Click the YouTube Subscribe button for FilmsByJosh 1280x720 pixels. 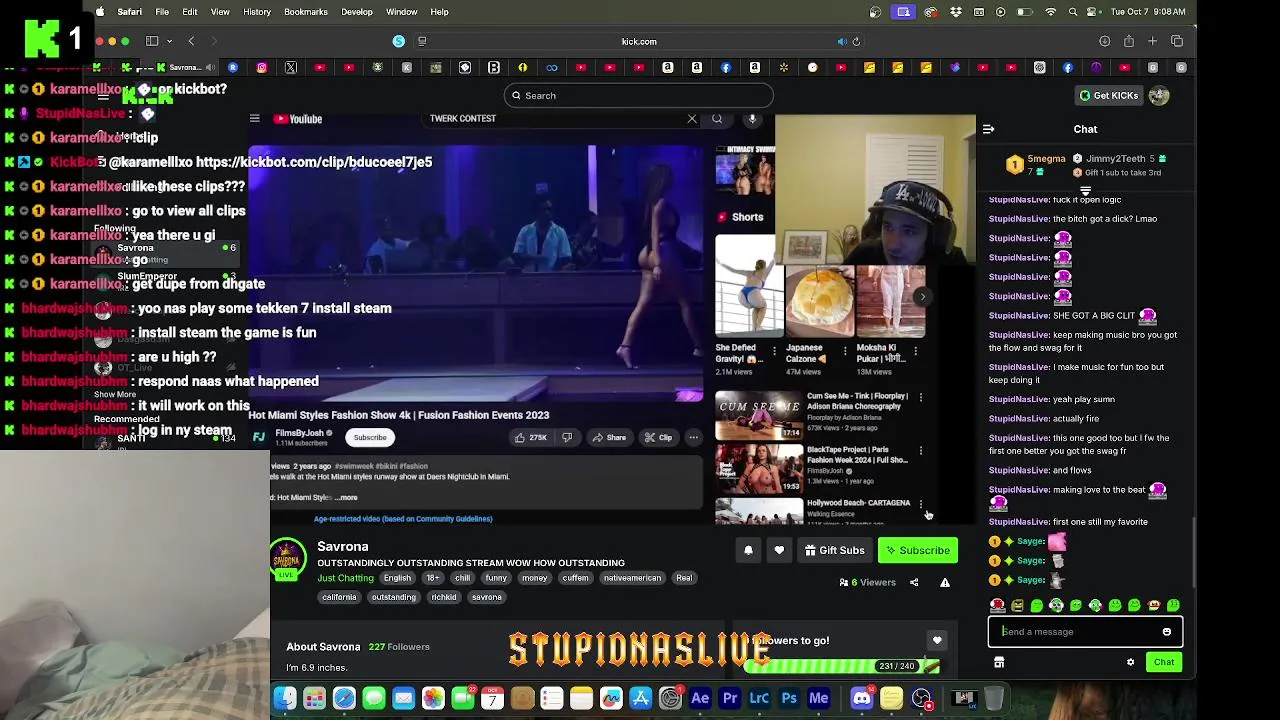[369, 437]
